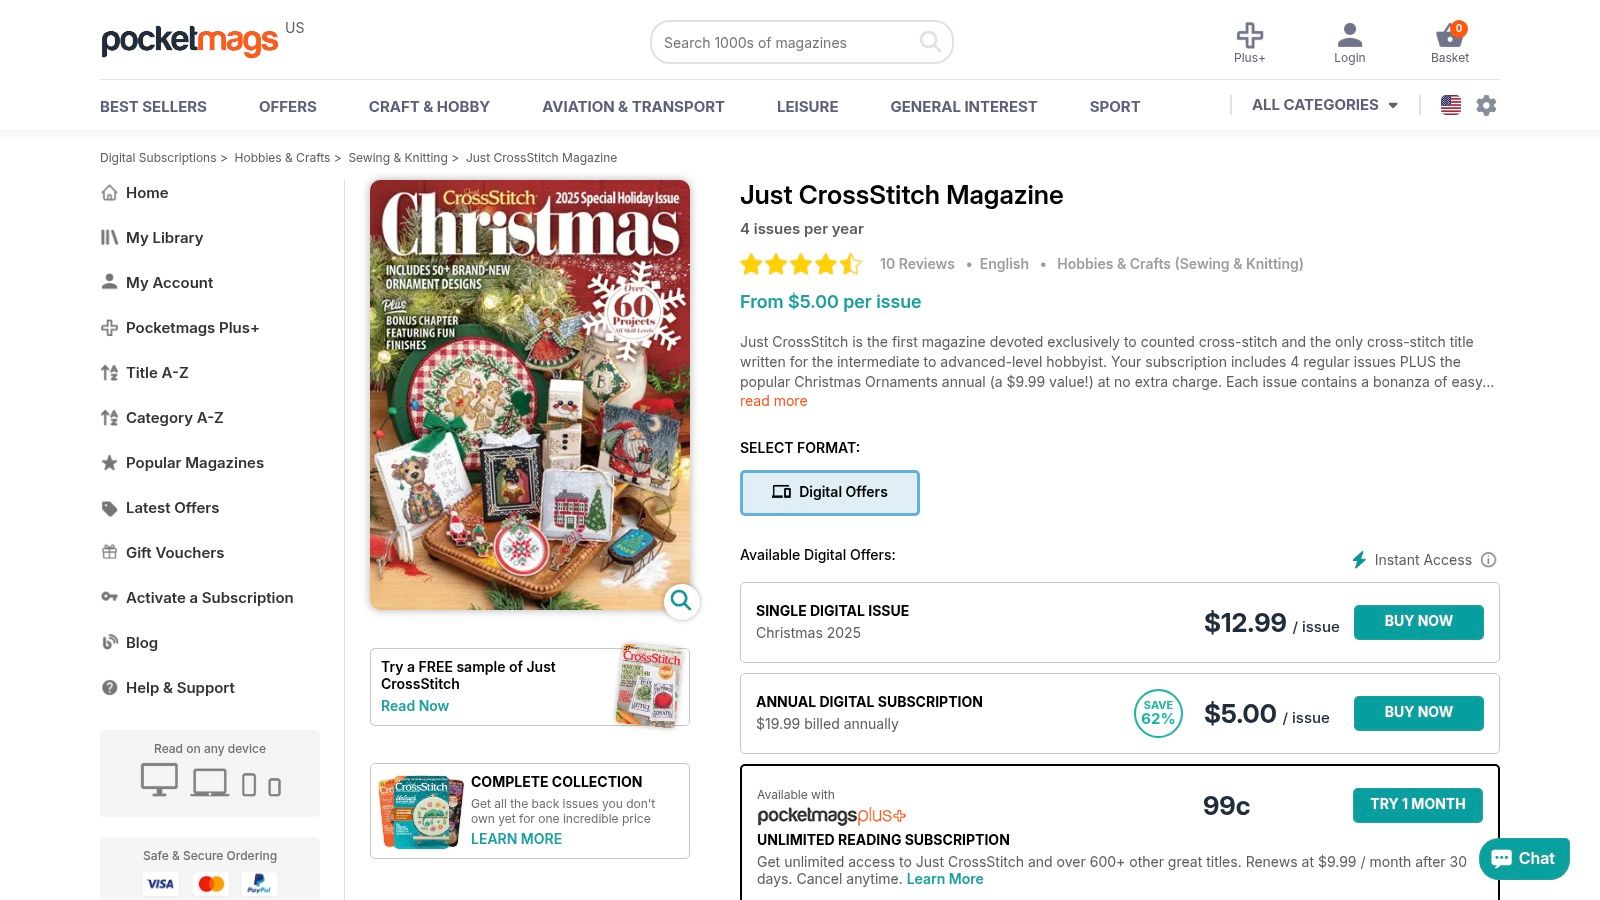Screen dimensions: 1600x900
Task: Expand the All Categories dropdown
Action: pyautogui.click(x=1324, y=105)
